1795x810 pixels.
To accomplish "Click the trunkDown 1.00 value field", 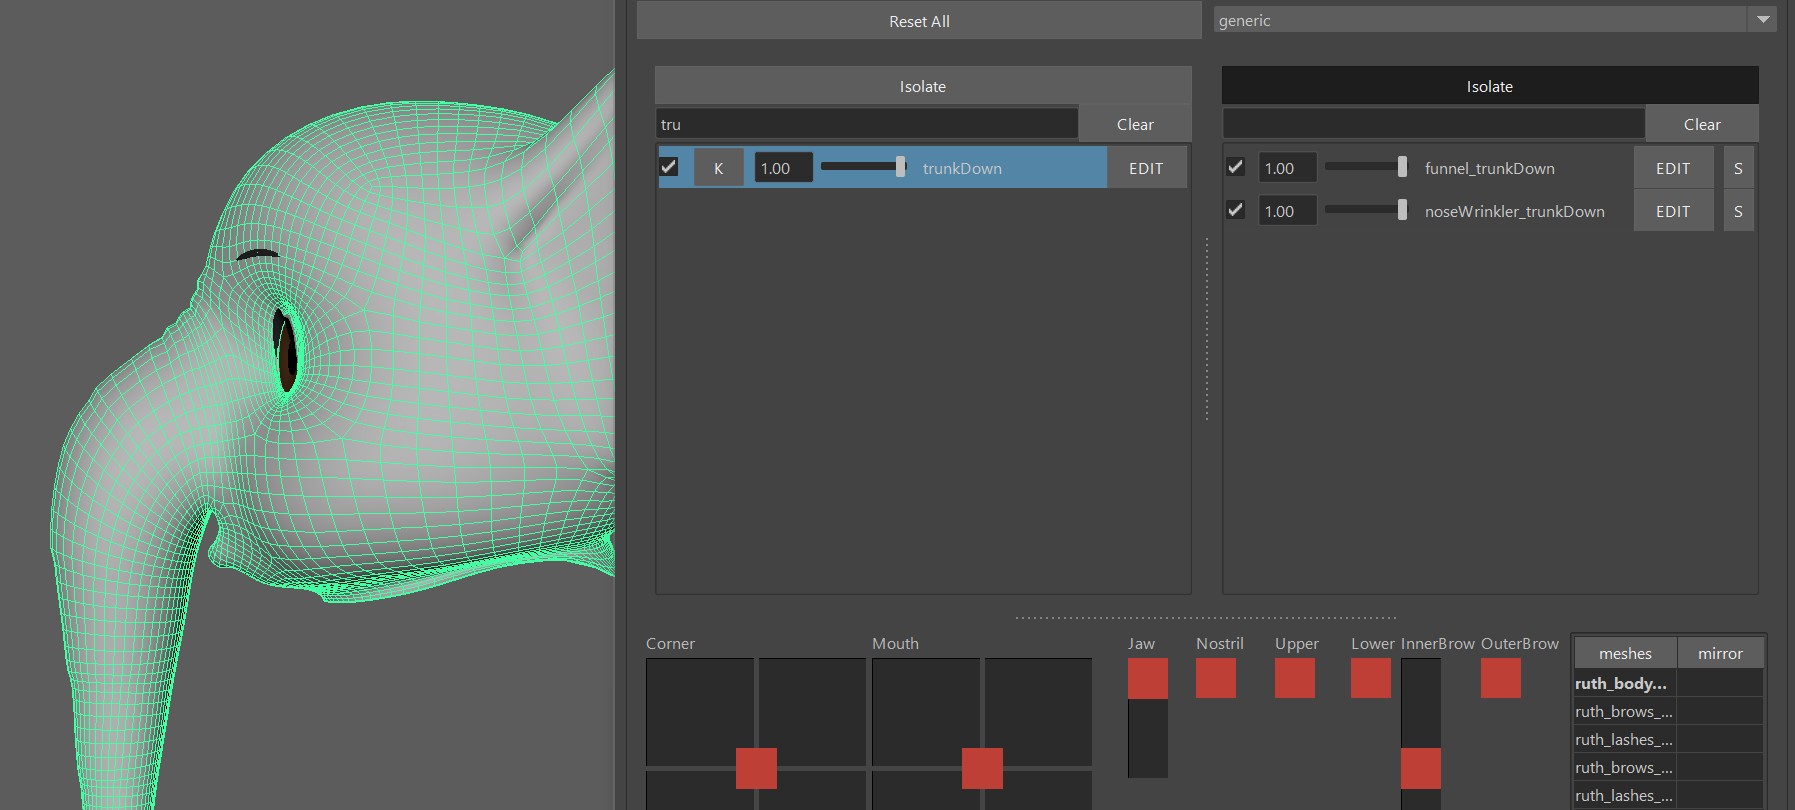I will pyautogui.click(x=782, y=168).
